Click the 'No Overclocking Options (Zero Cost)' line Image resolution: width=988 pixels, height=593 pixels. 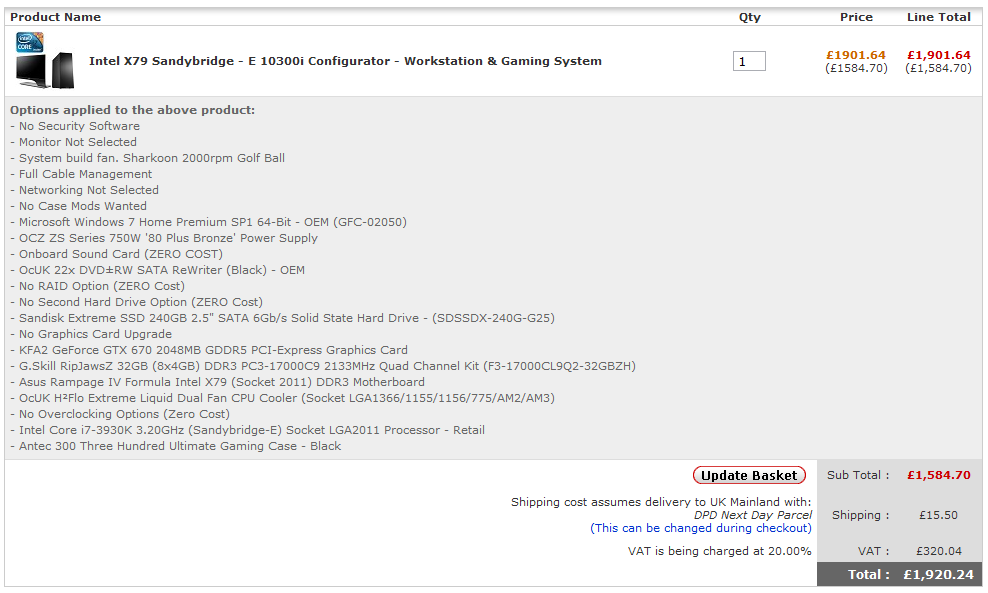click(x=120, y=415)
